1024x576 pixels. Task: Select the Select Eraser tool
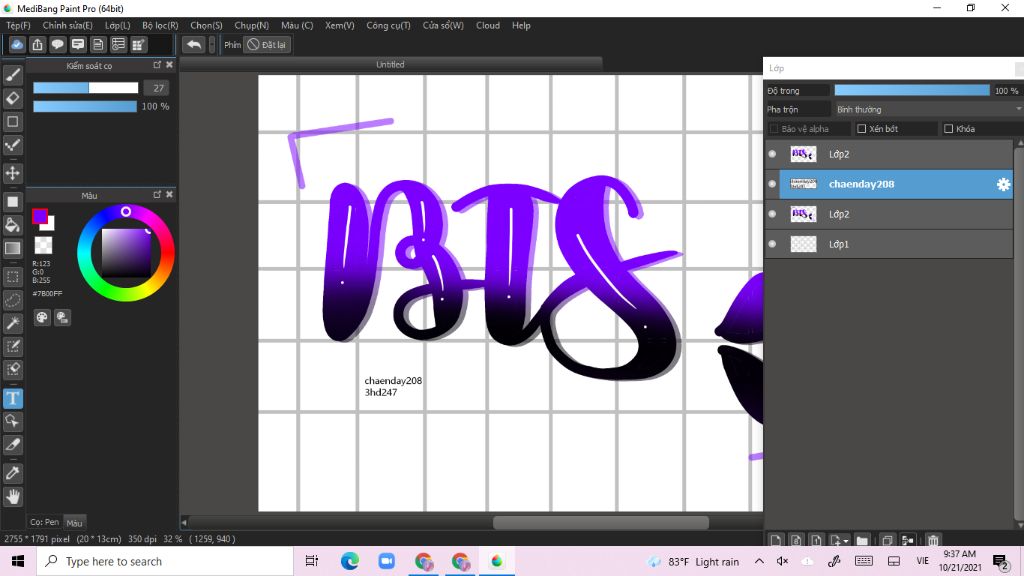pyautogui.click(x=12, y=370)
